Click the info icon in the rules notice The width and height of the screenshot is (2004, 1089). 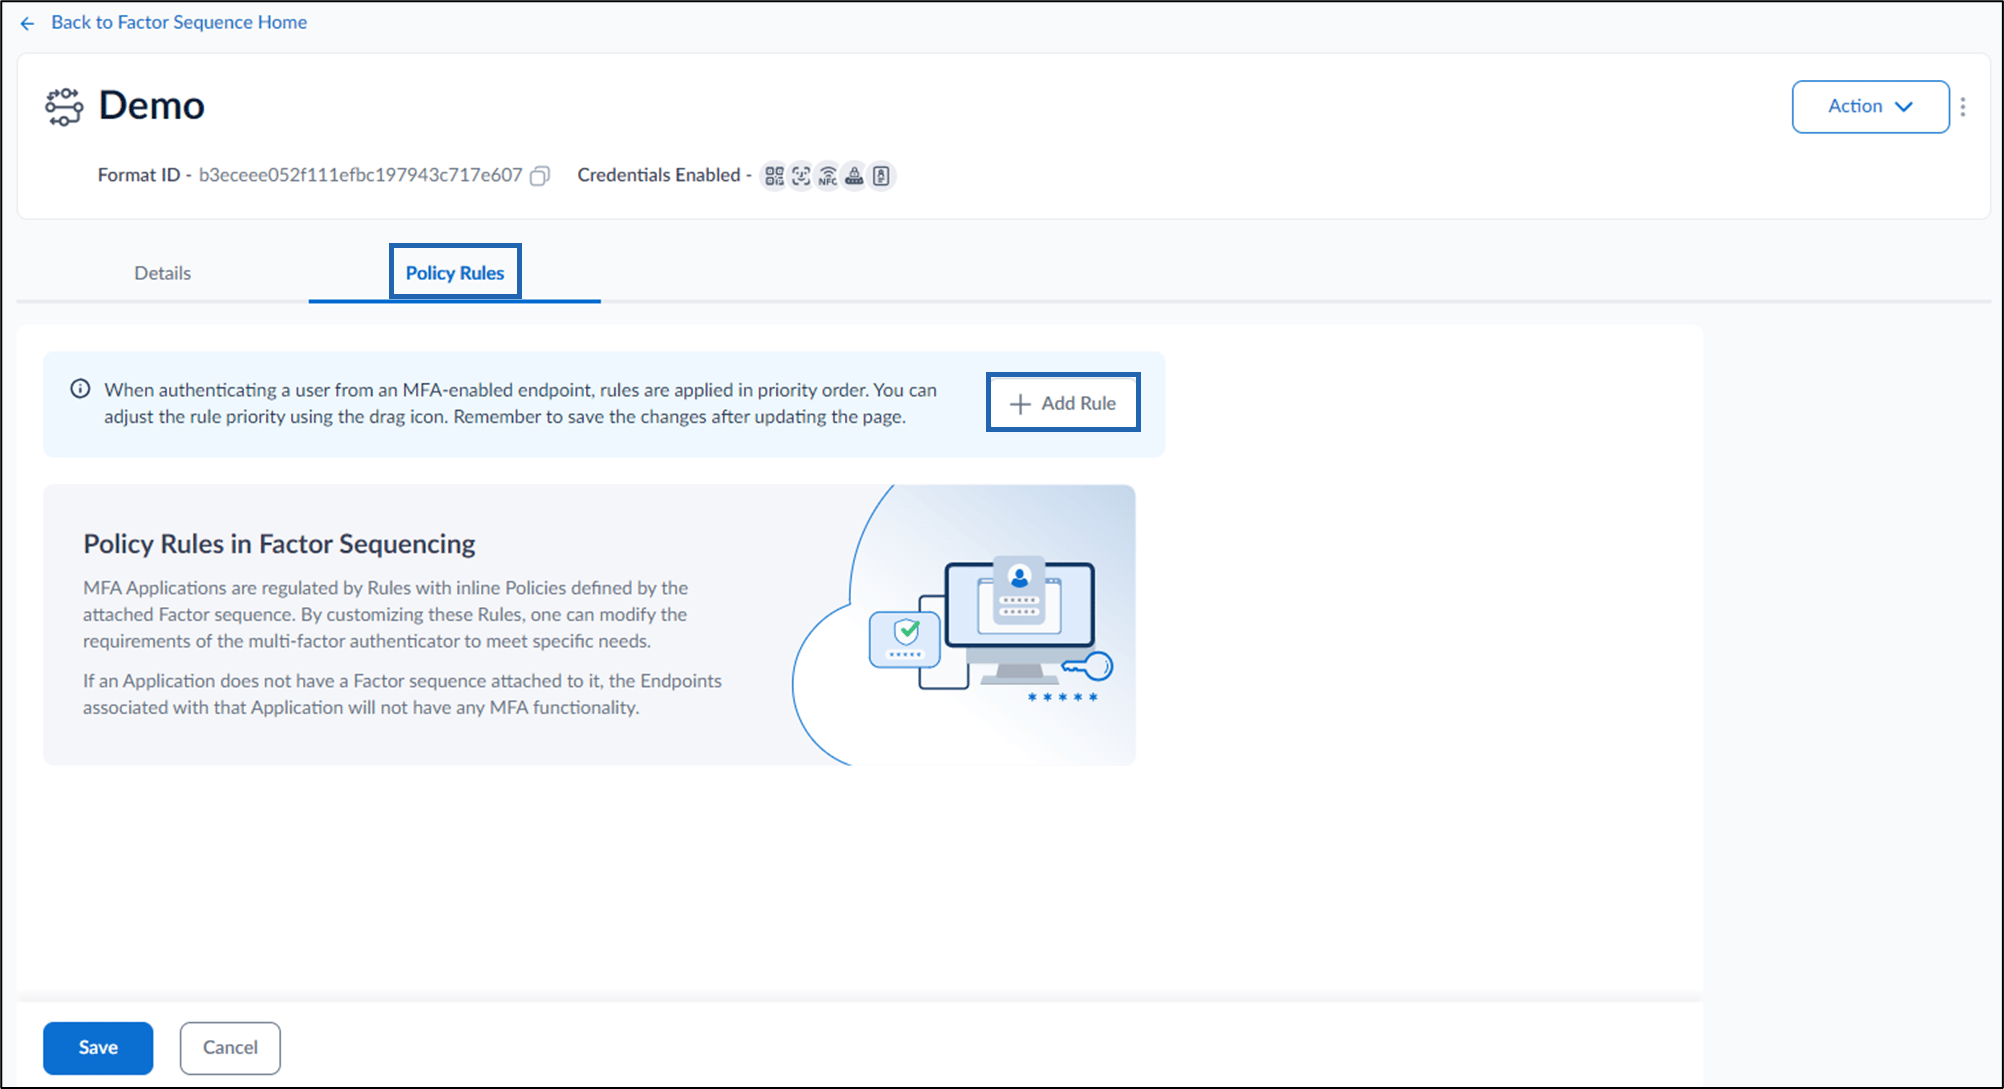80,389
